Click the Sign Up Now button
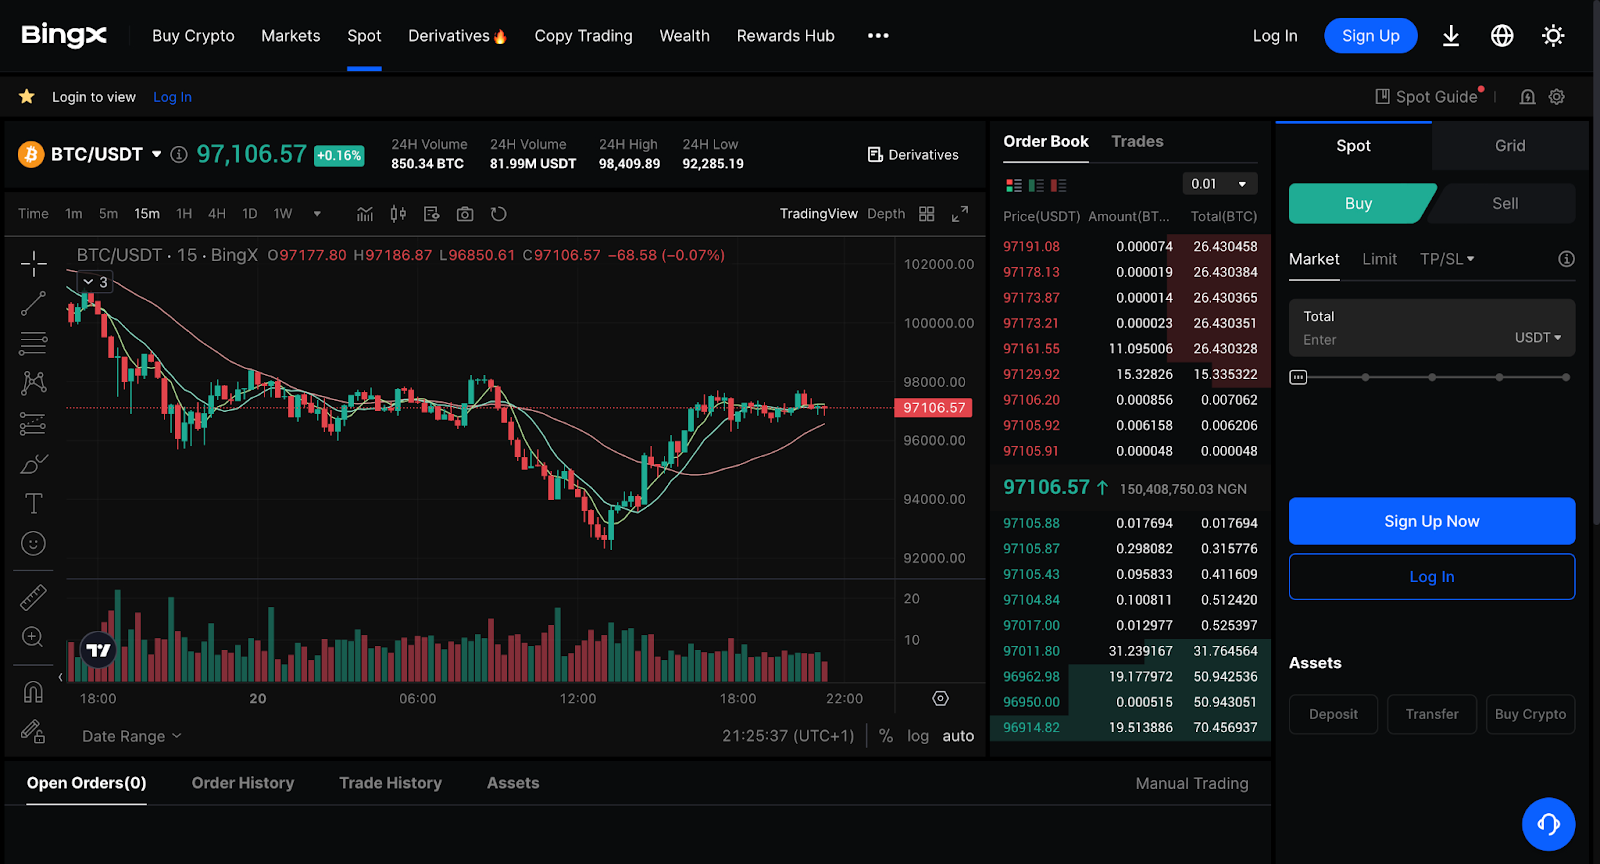The width and height of the screenshot is (1600, 864). 1431,521
